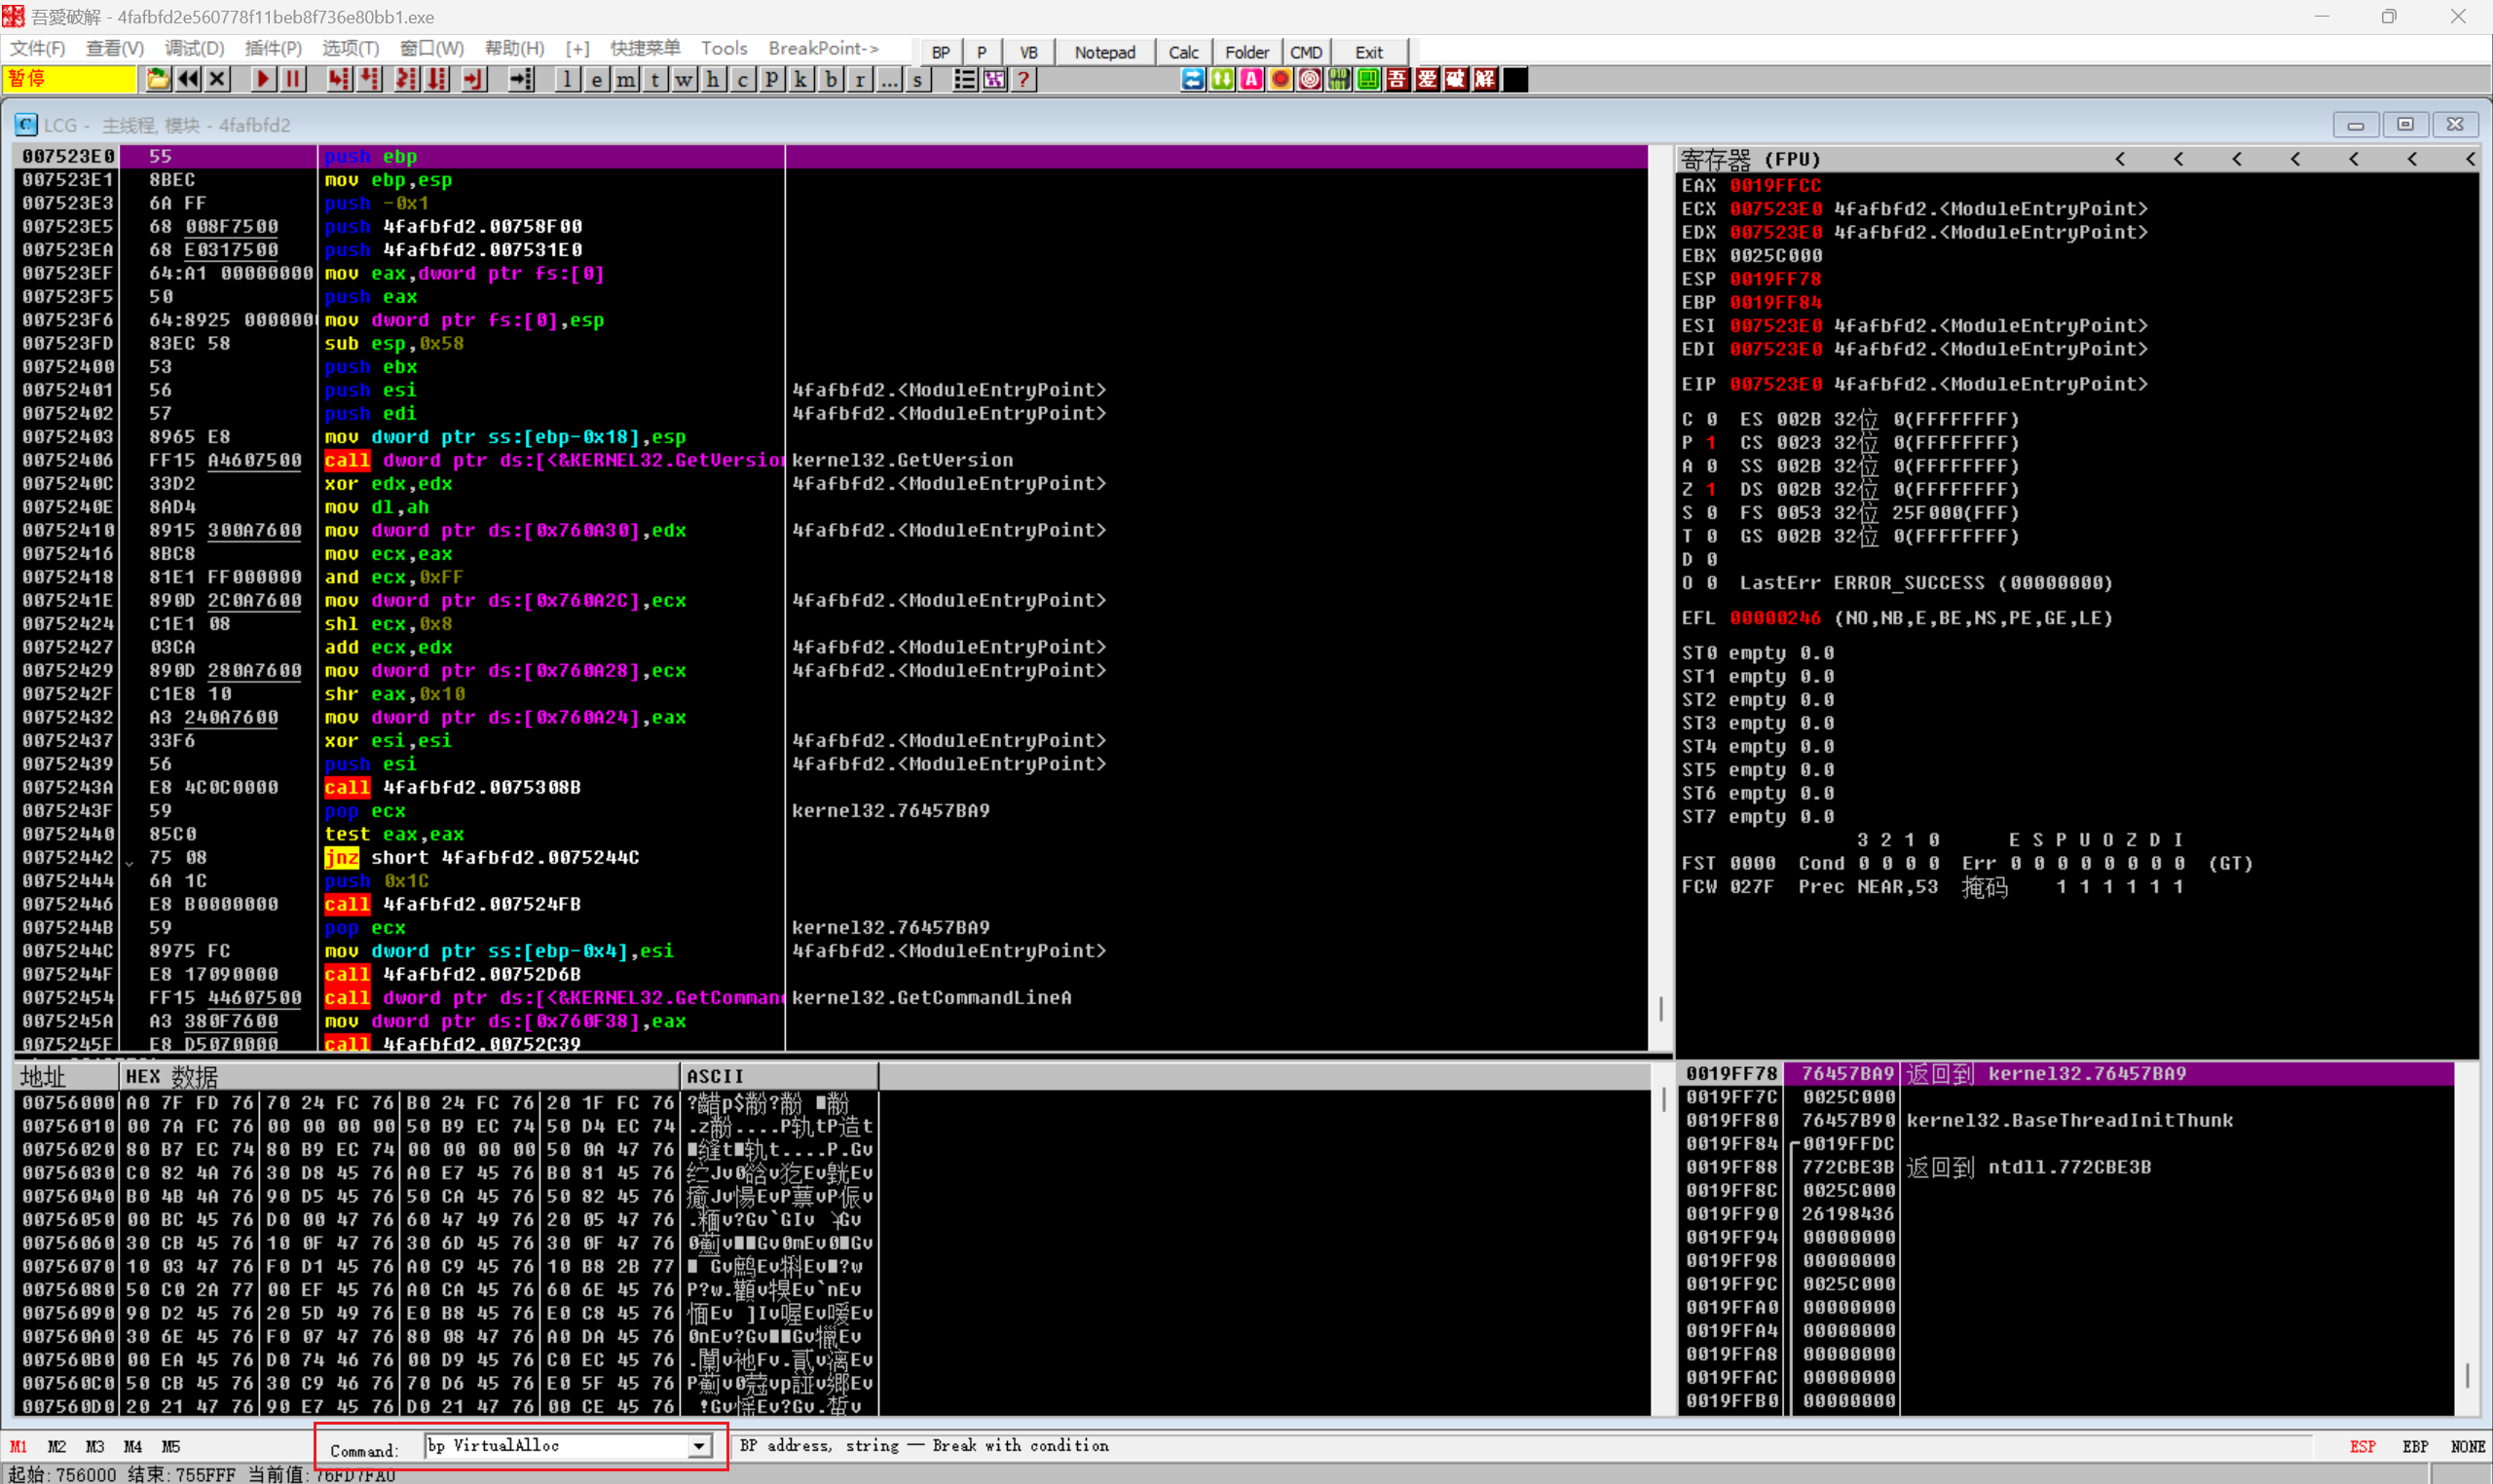Viewport: 2493px width, 1484px height.
Task: Open the 文件(F) menu
Action: [38, 48]
